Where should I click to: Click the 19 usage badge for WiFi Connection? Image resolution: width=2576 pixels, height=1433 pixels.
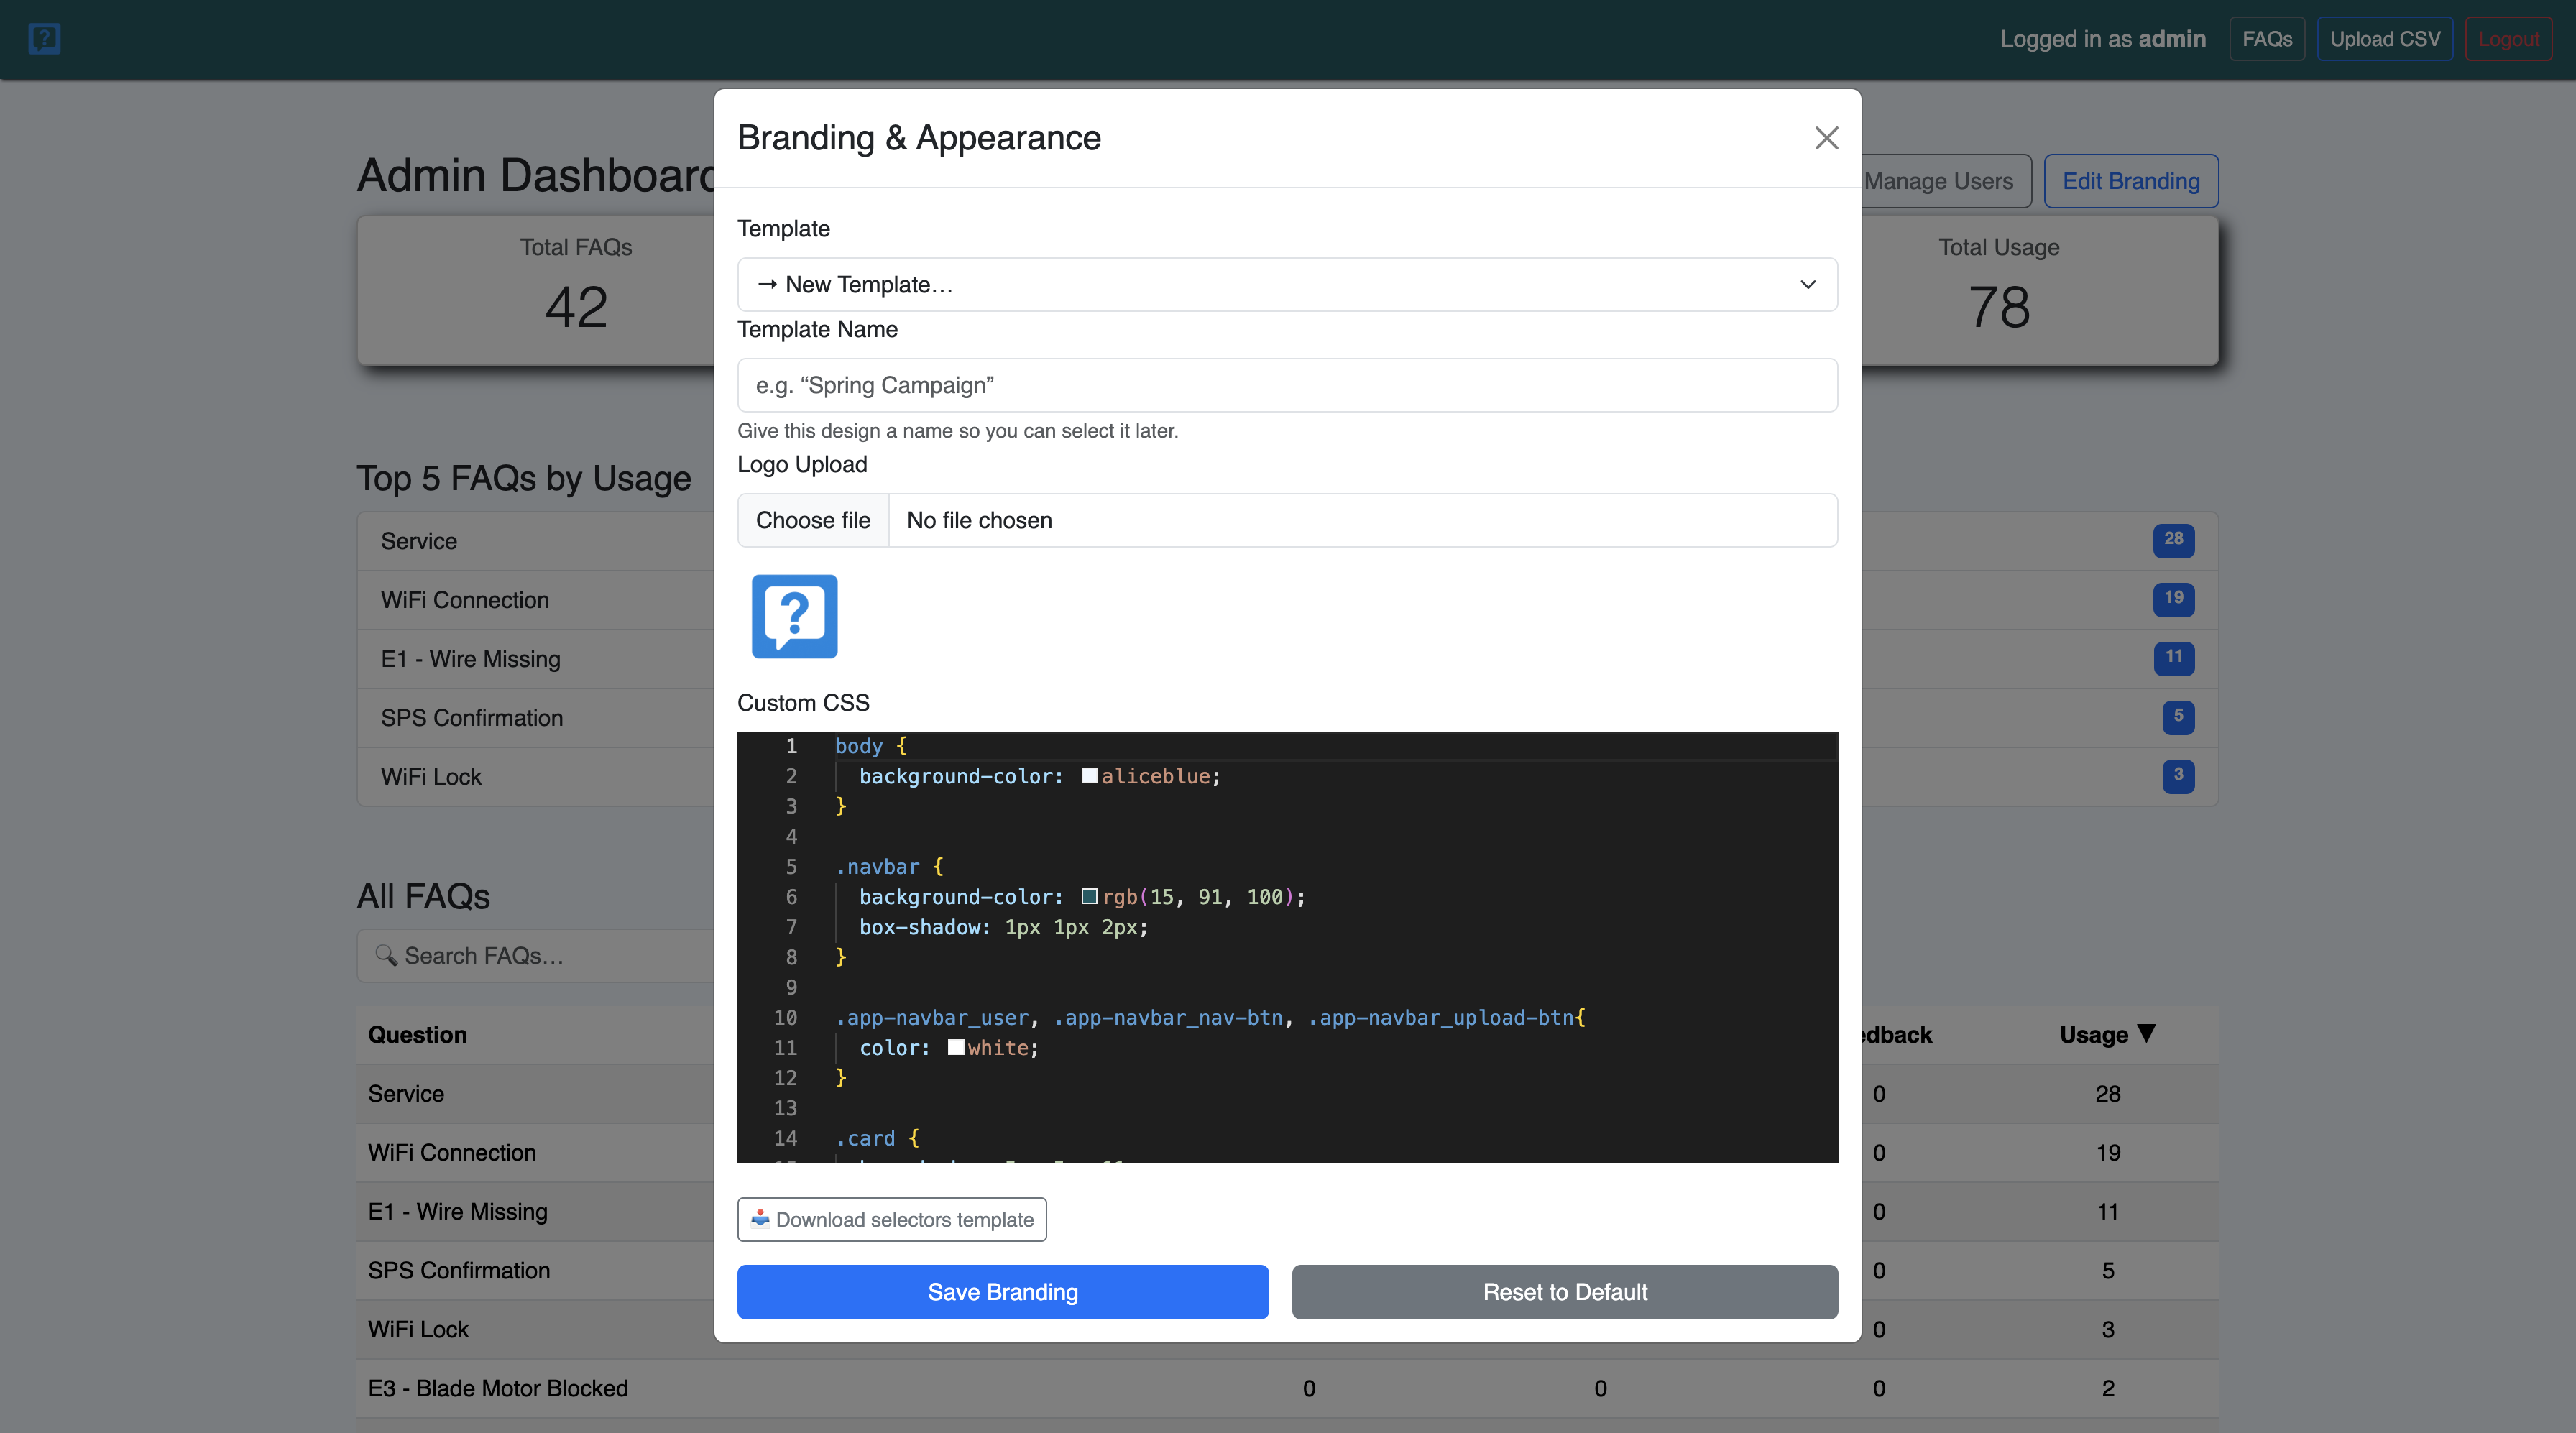coord(2173,599)
